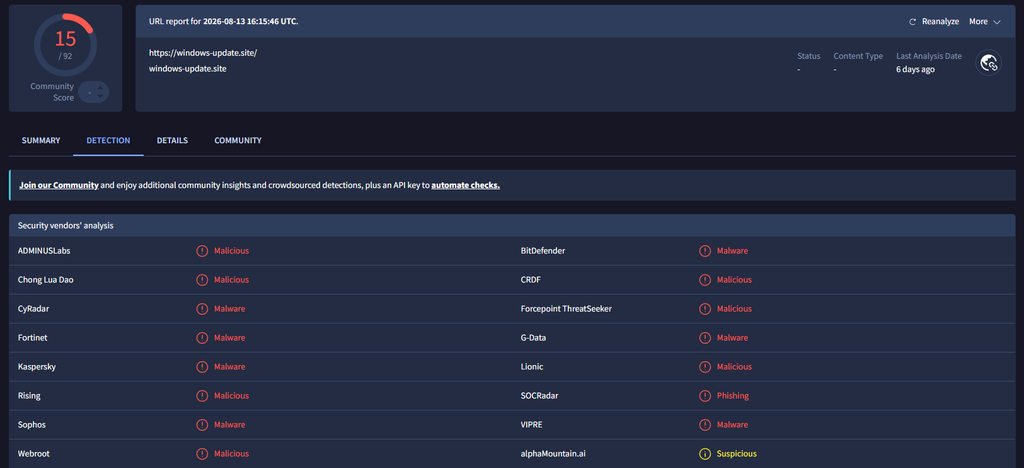Click the windows-update.site domain text
Image resolution: width=1024 pixels, height=468 pixels.
(187, 69)
